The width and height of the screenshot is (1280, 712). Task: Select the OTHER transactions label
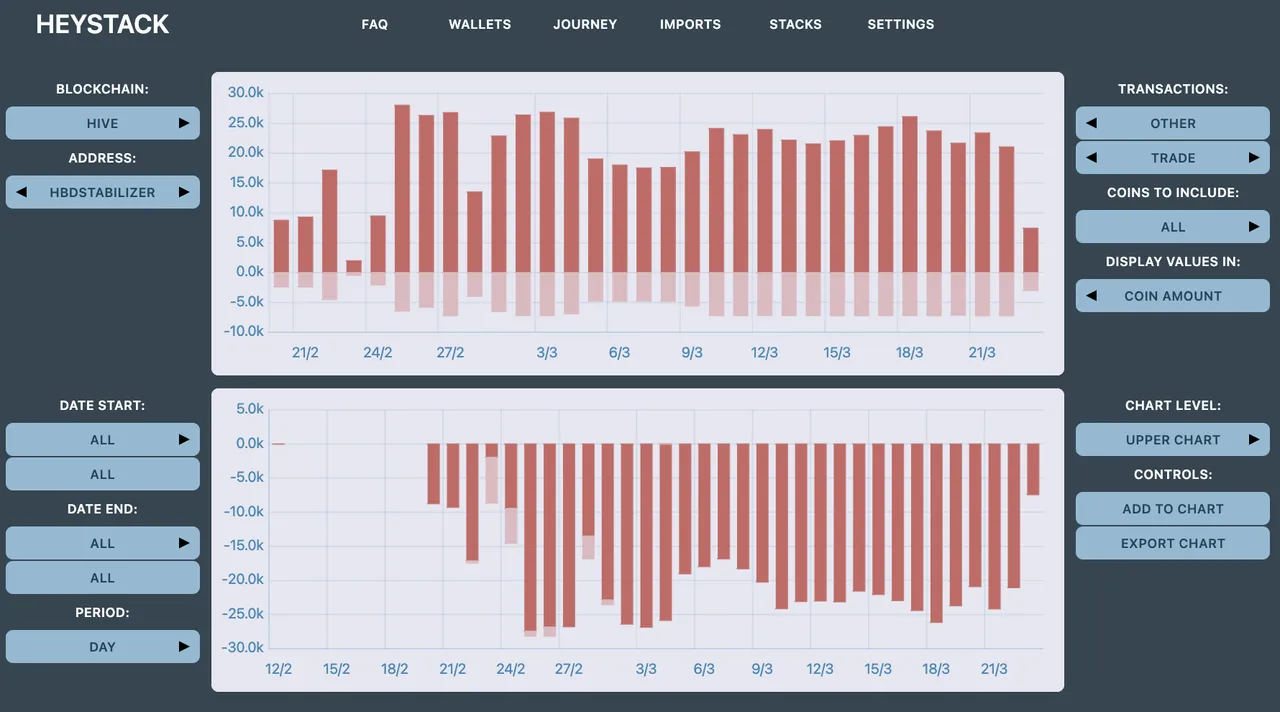click(x=1173, y=123)
